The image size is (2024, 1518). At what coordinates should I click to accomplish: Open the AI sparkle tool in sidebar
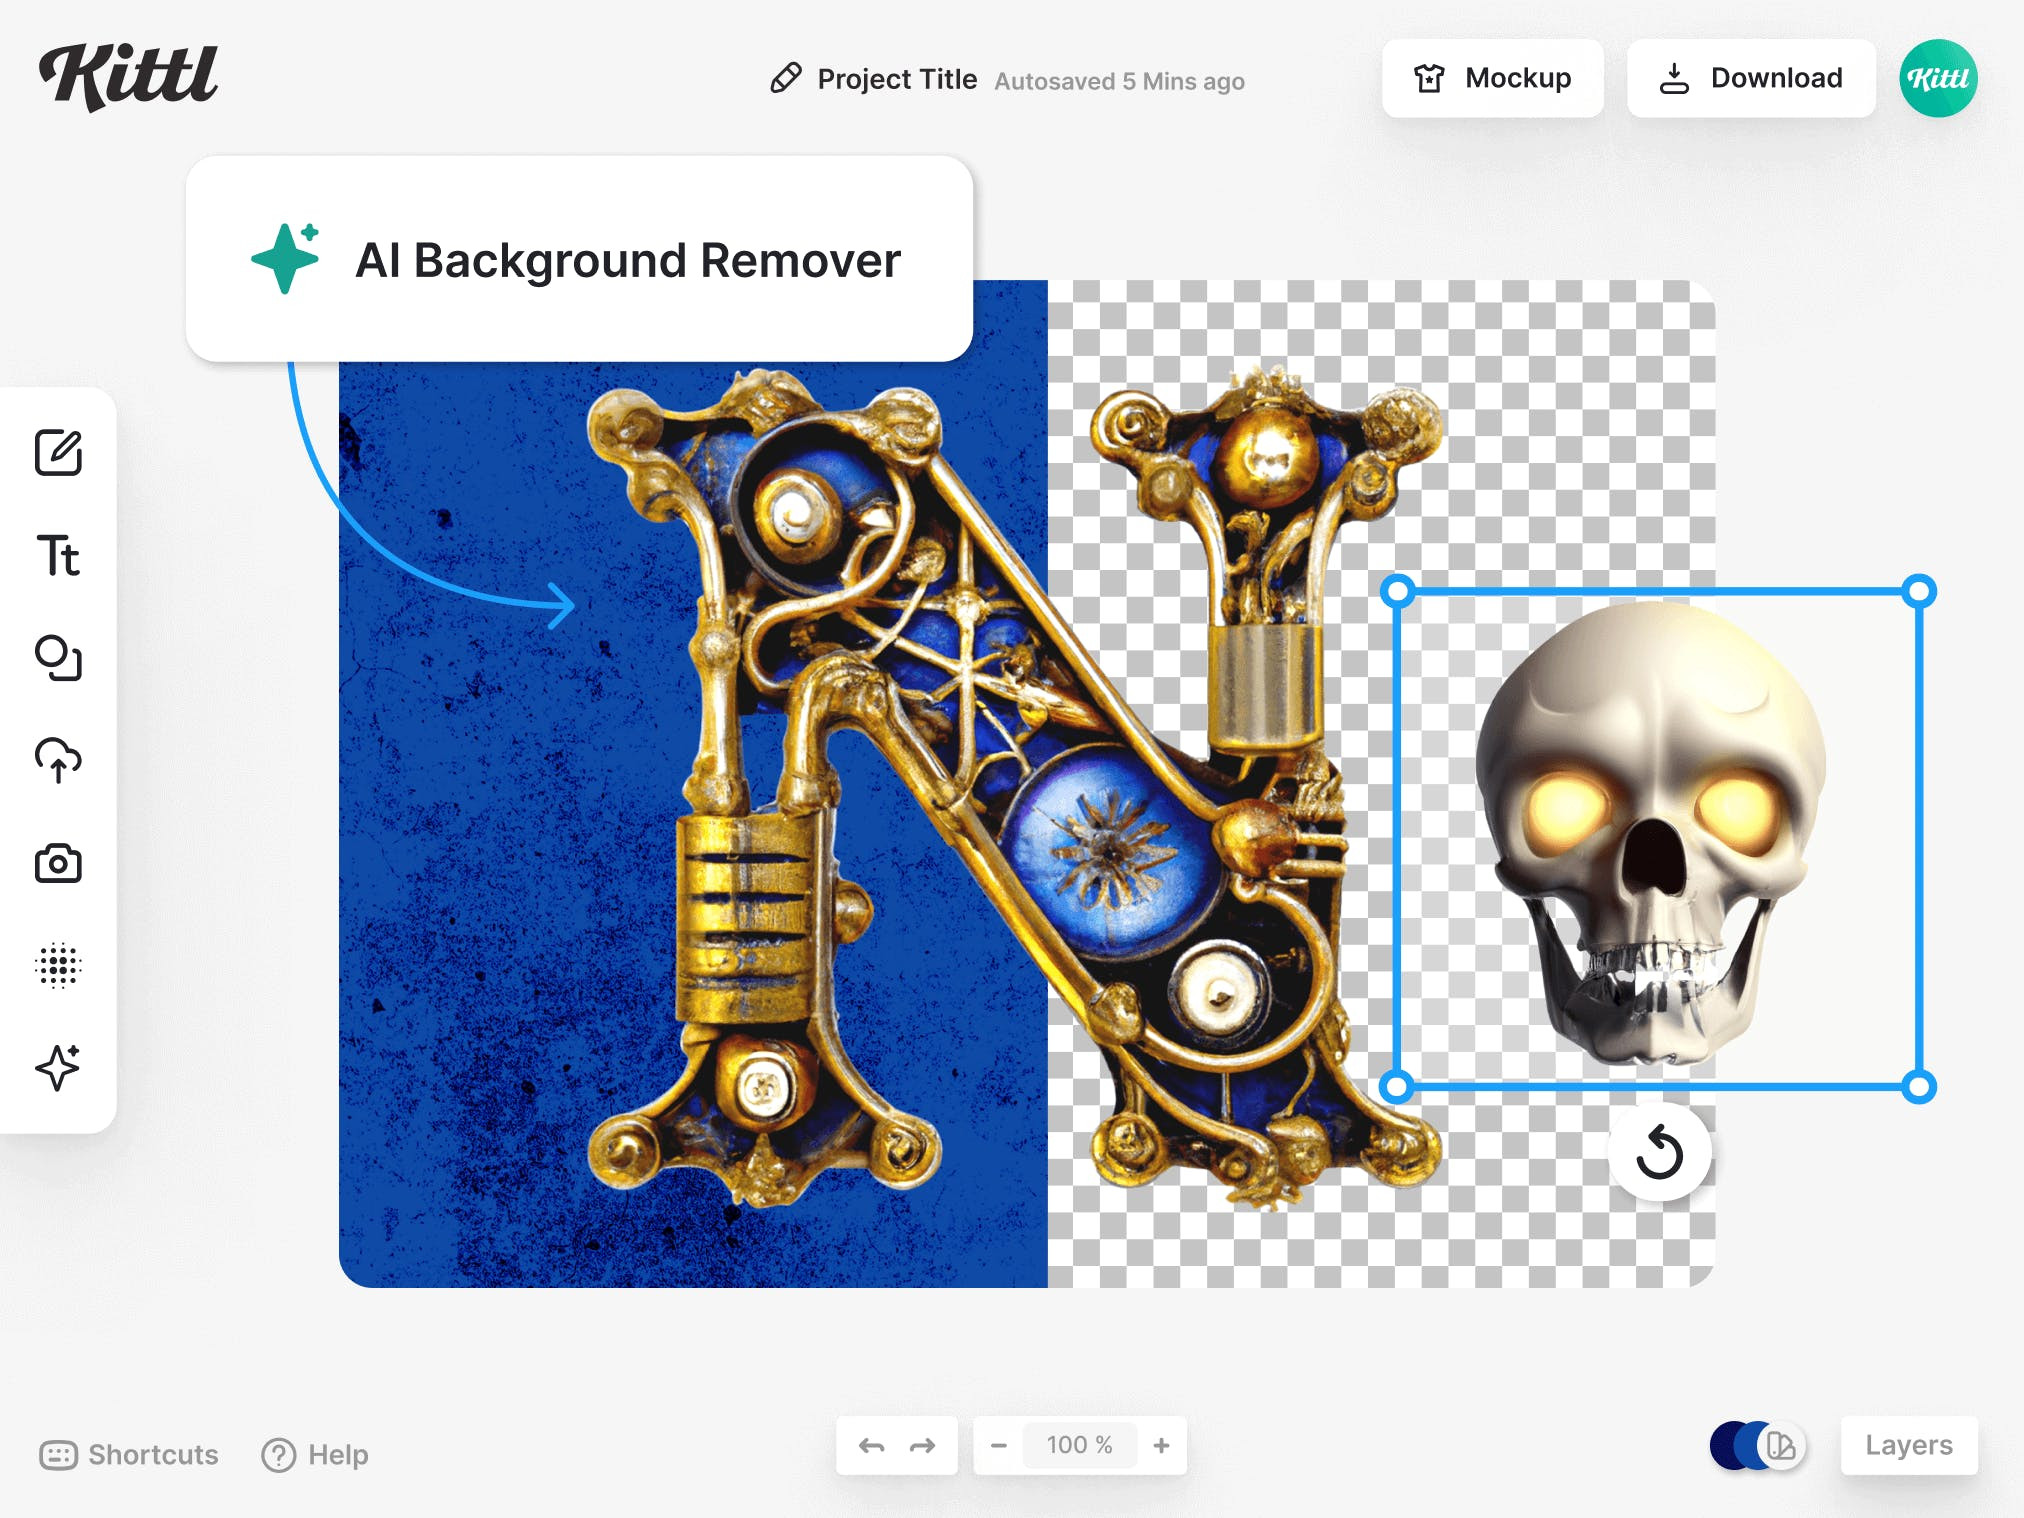(58, 1067)
